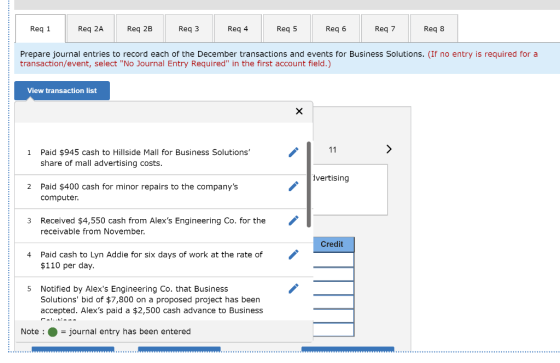Switch to Req 2B tab
The width and height of the screenshot is (560, 363).
pos(140,29)
